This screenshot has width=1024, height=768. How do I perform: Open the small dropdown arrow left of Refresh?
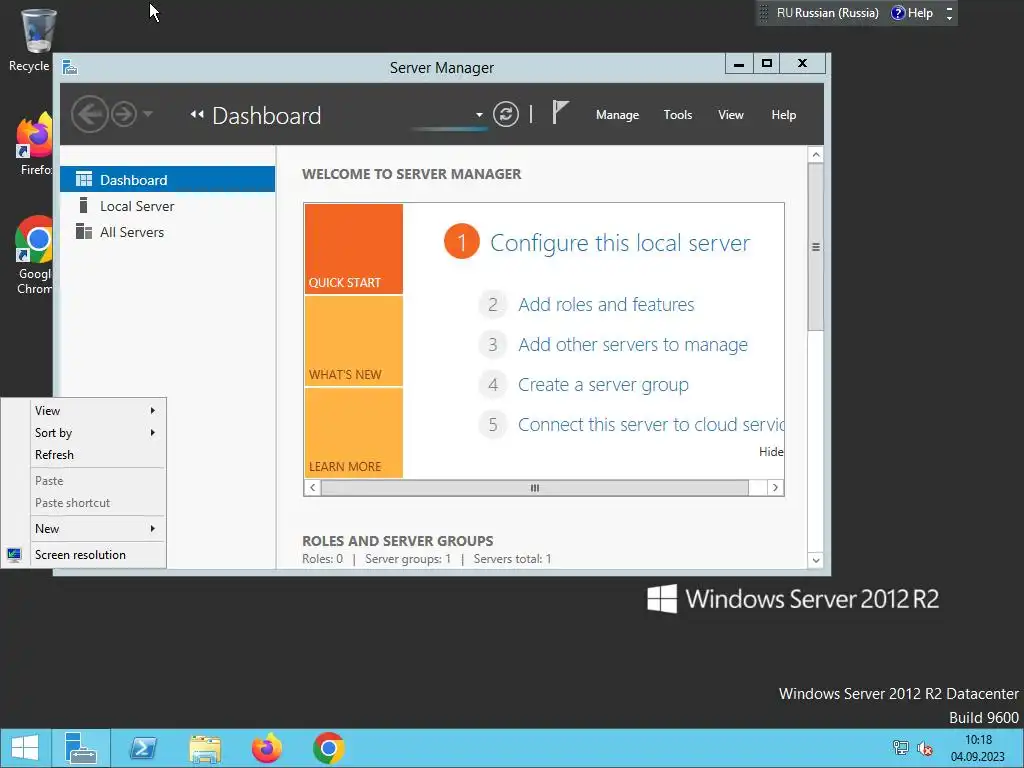click(x=479, y=115)
